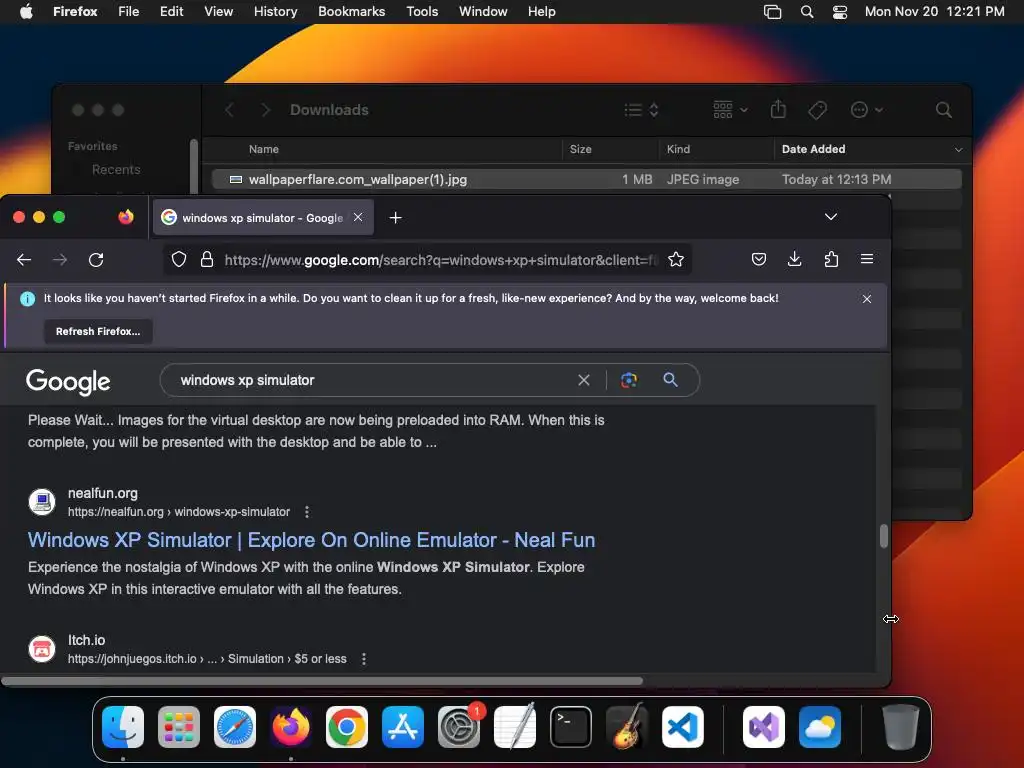Click the Itch.io site name
The image size is (1024, 768).
pos(86,640)
